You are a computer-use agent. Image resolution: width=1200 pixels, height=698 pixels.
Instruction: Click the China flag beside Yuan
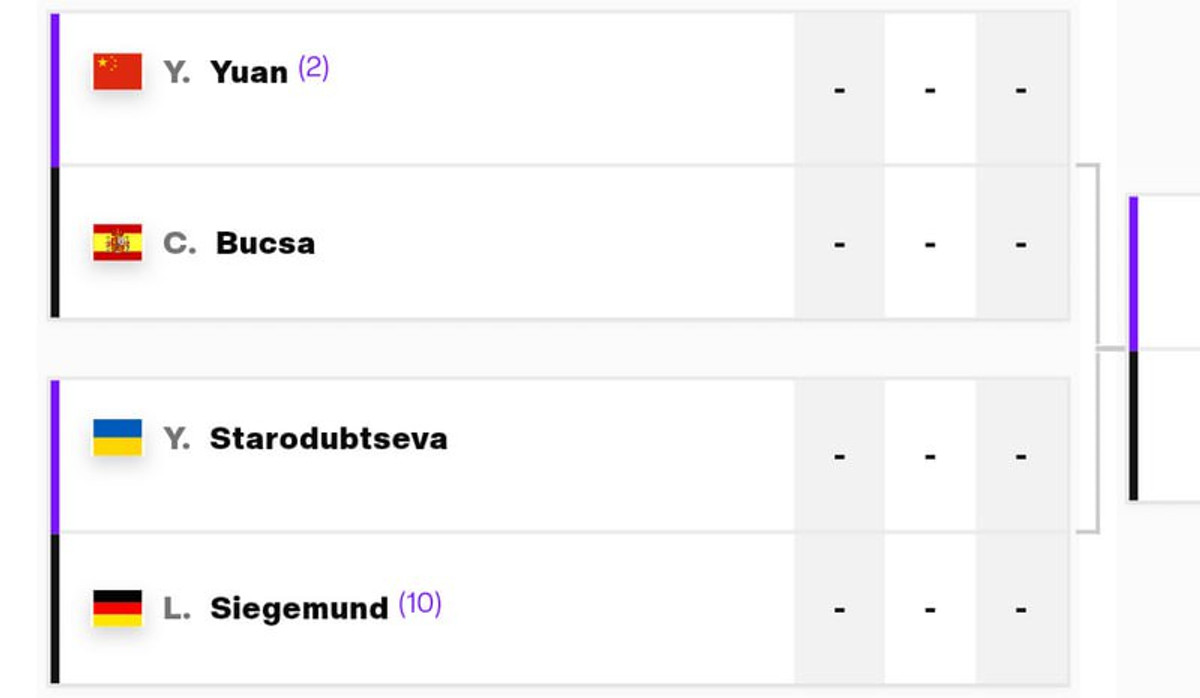click(x=117, y=72)
